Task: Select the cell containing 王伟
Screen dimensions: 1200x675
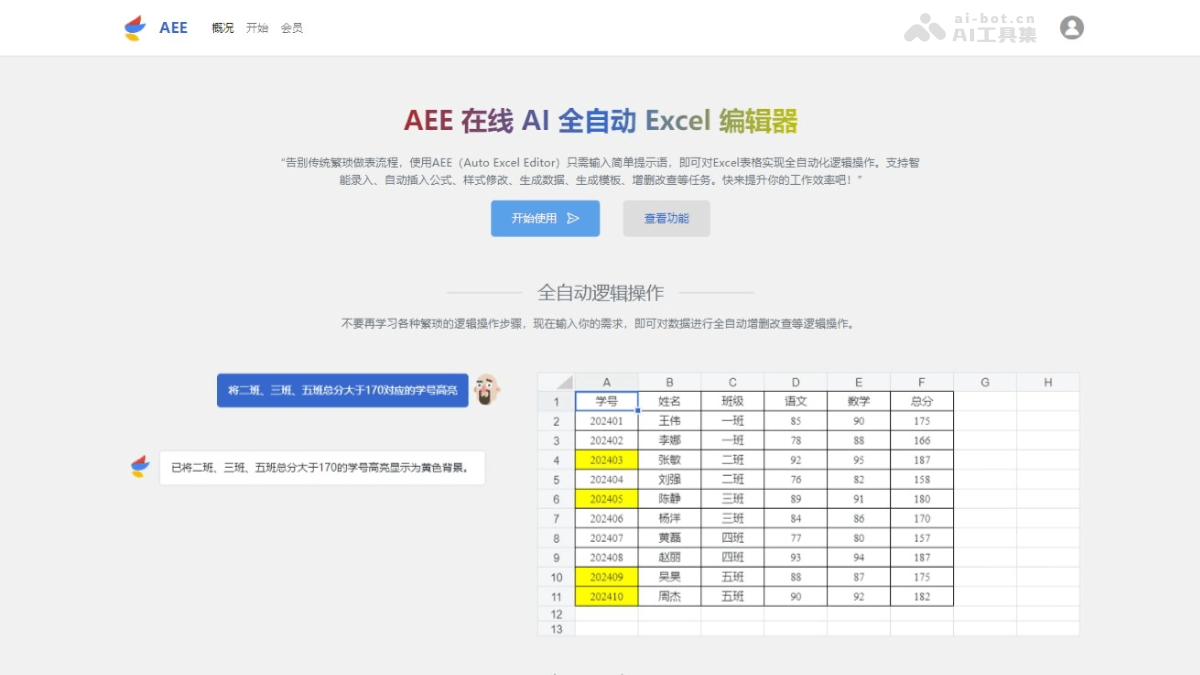Action: 670,420
